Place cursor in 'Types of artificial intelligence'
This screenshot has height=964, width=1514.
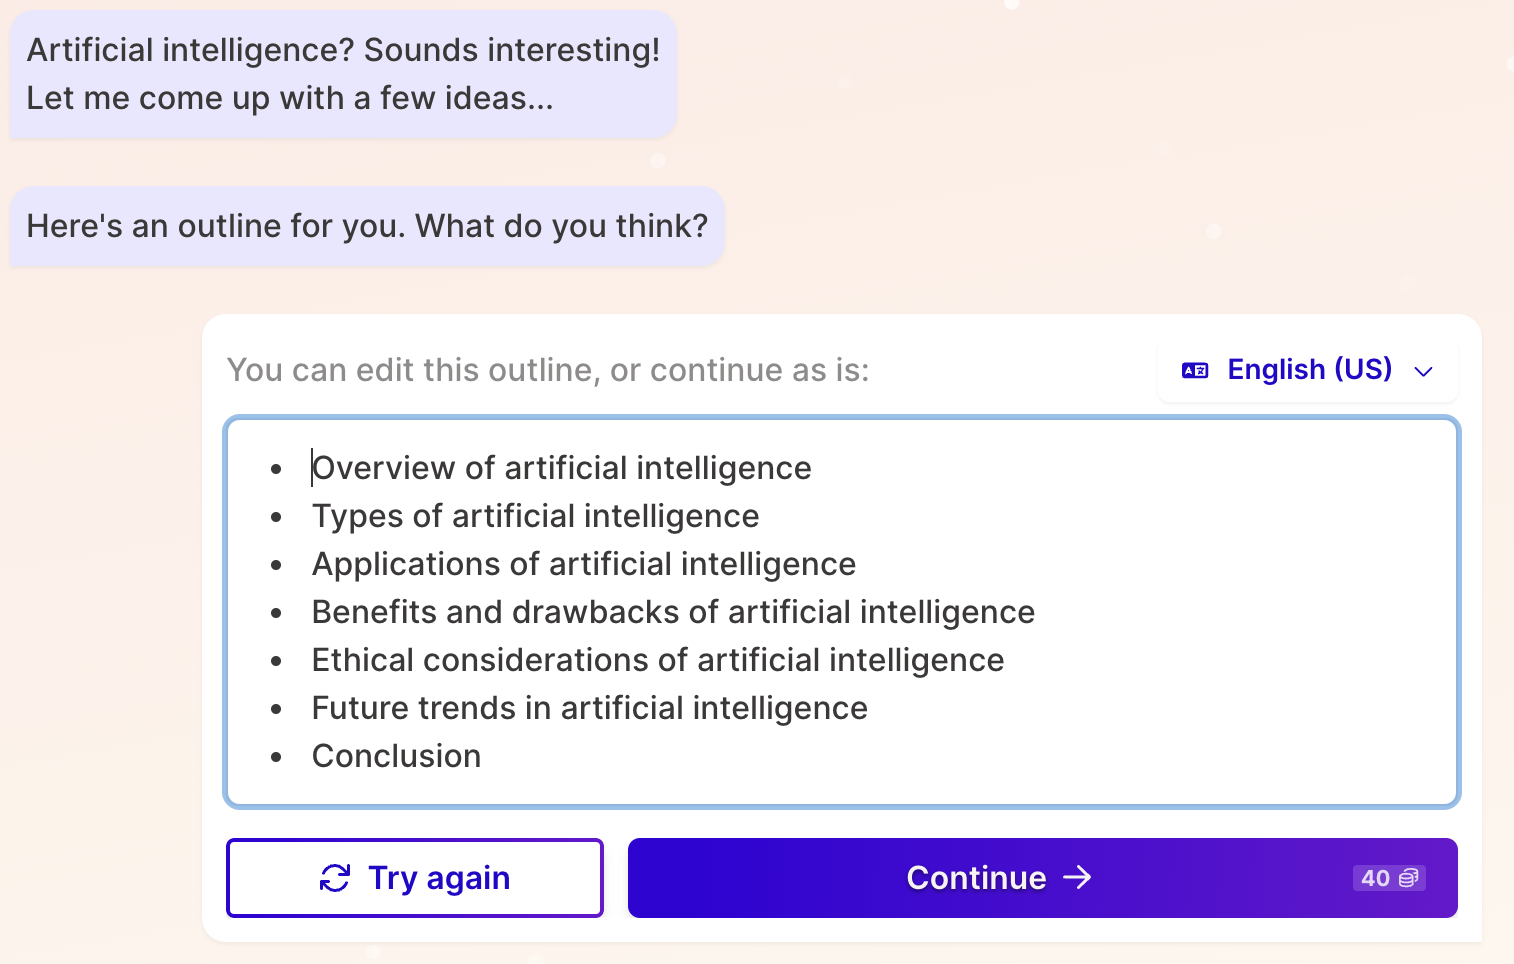[535, 516]
